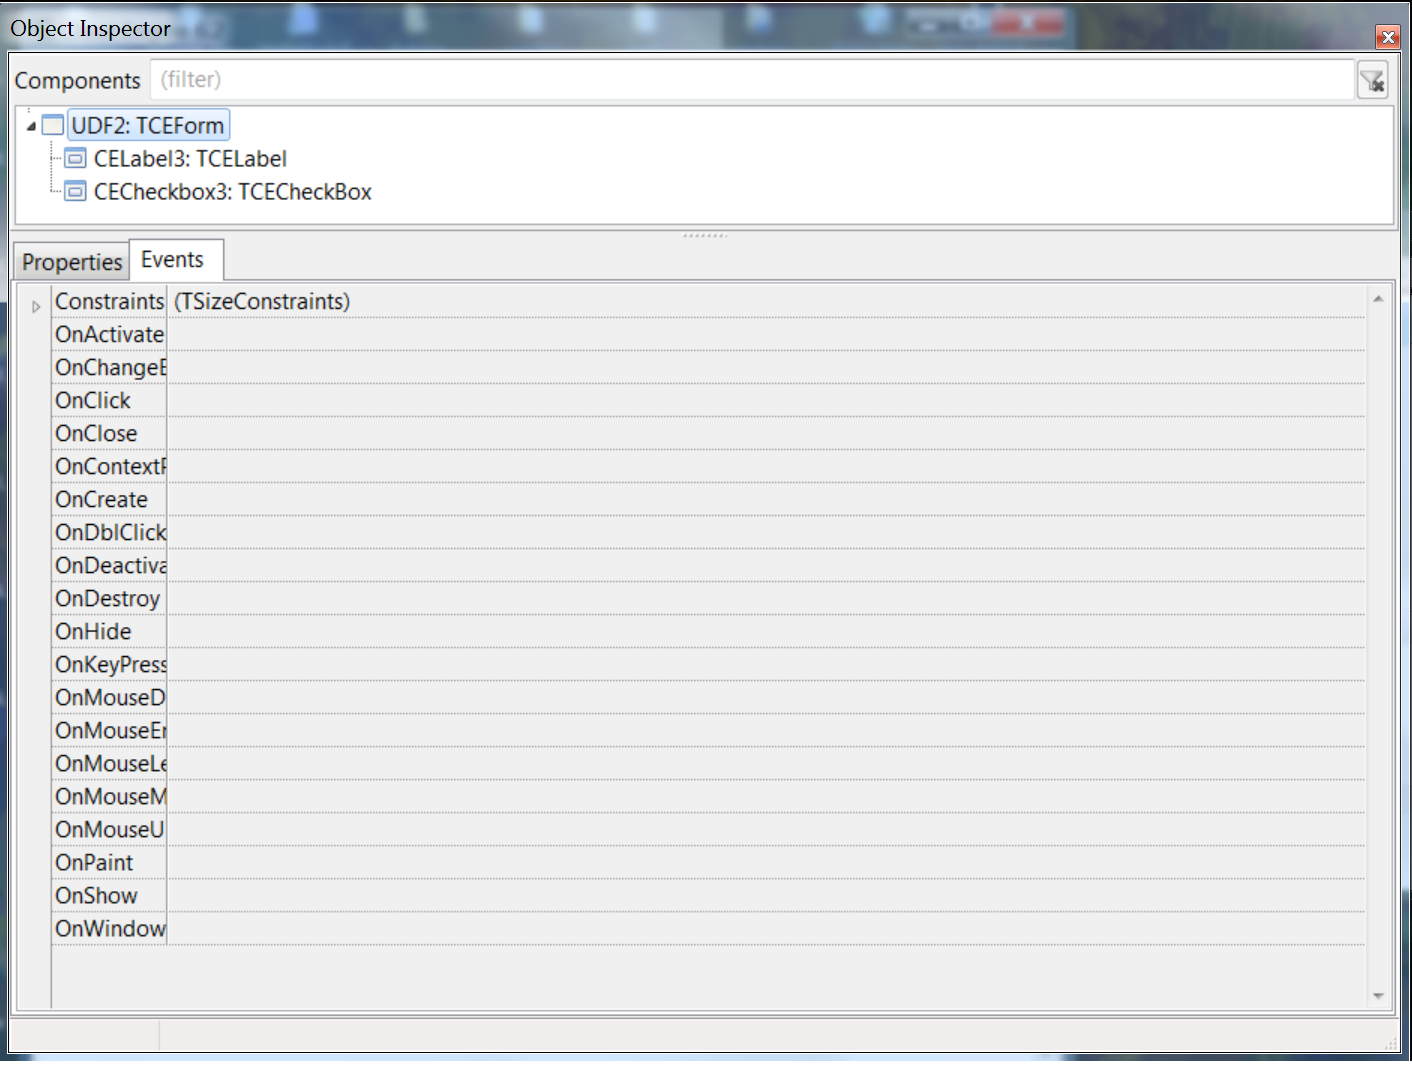Click the clear filter funnel icon
Screen dimensions: 1412x1078
pos(1372,80)
